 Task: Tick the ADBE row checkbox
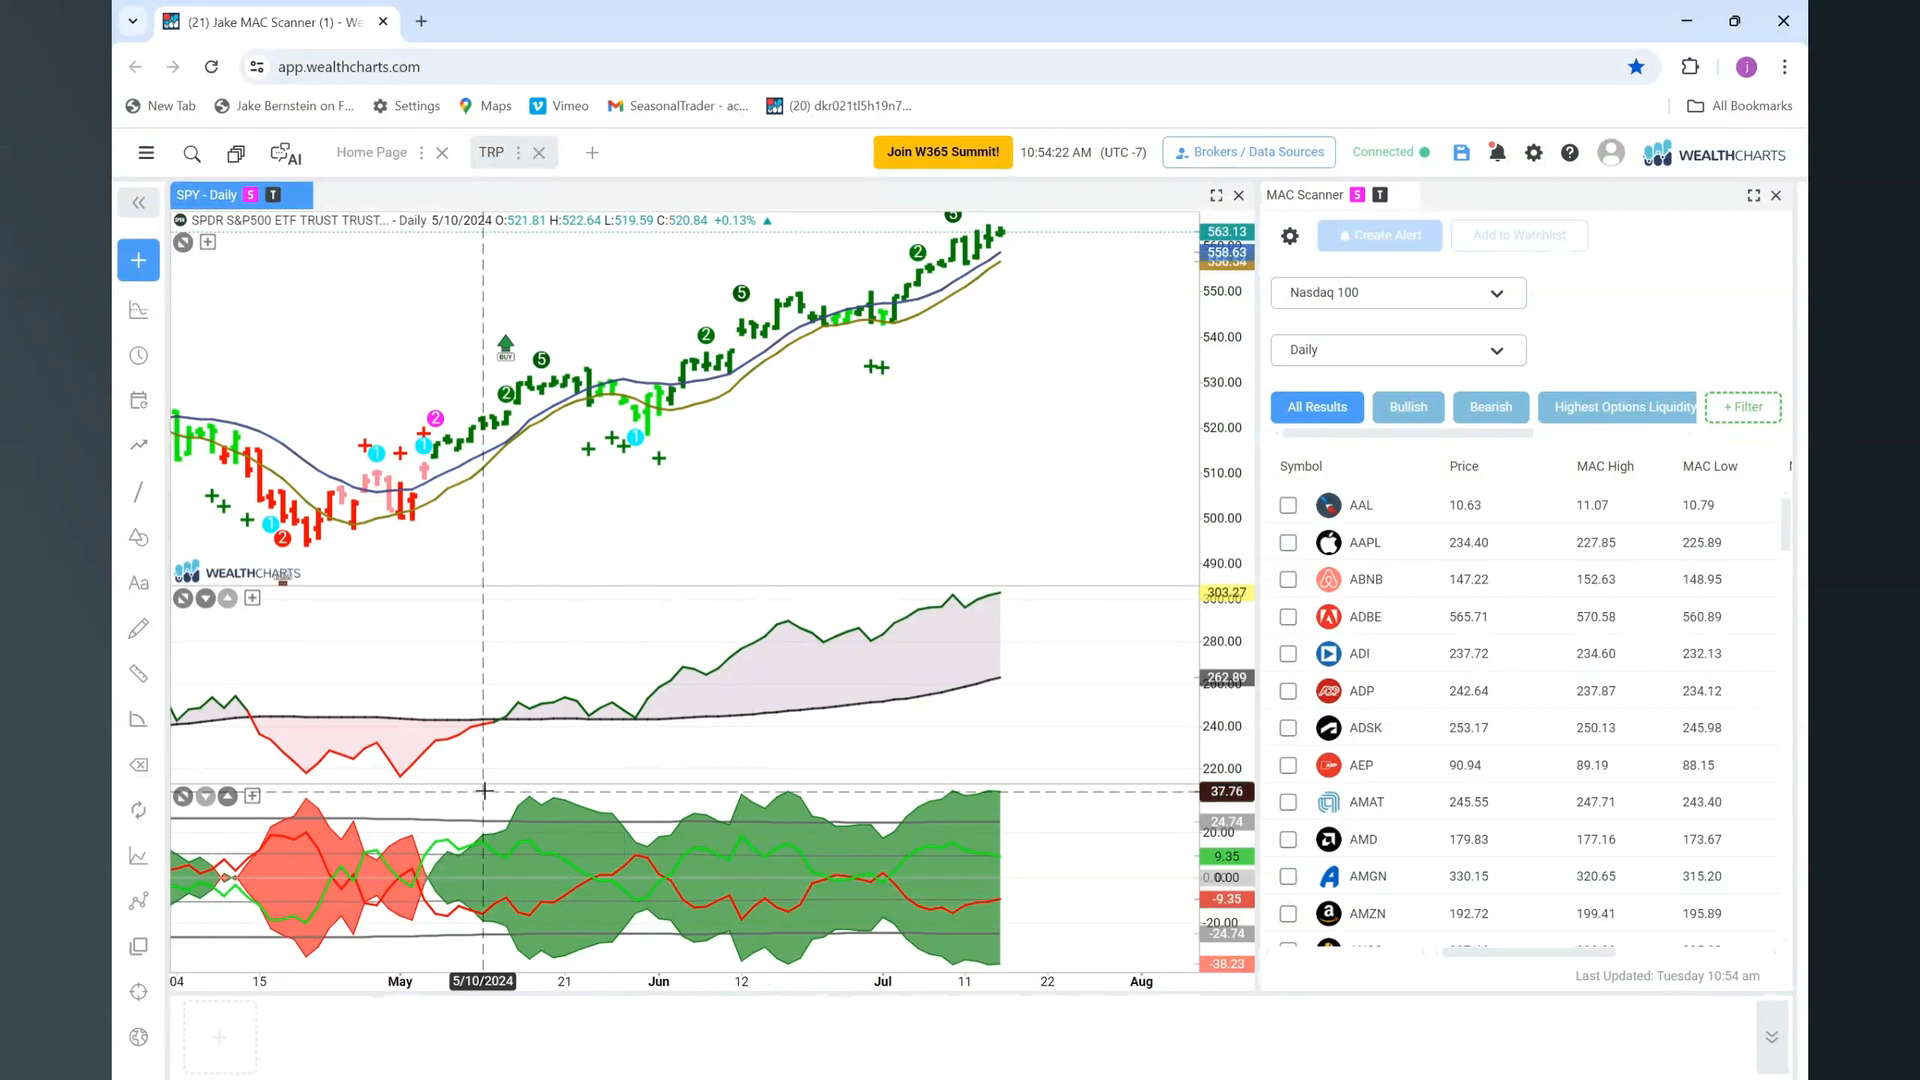click(x=1288, y=617)
